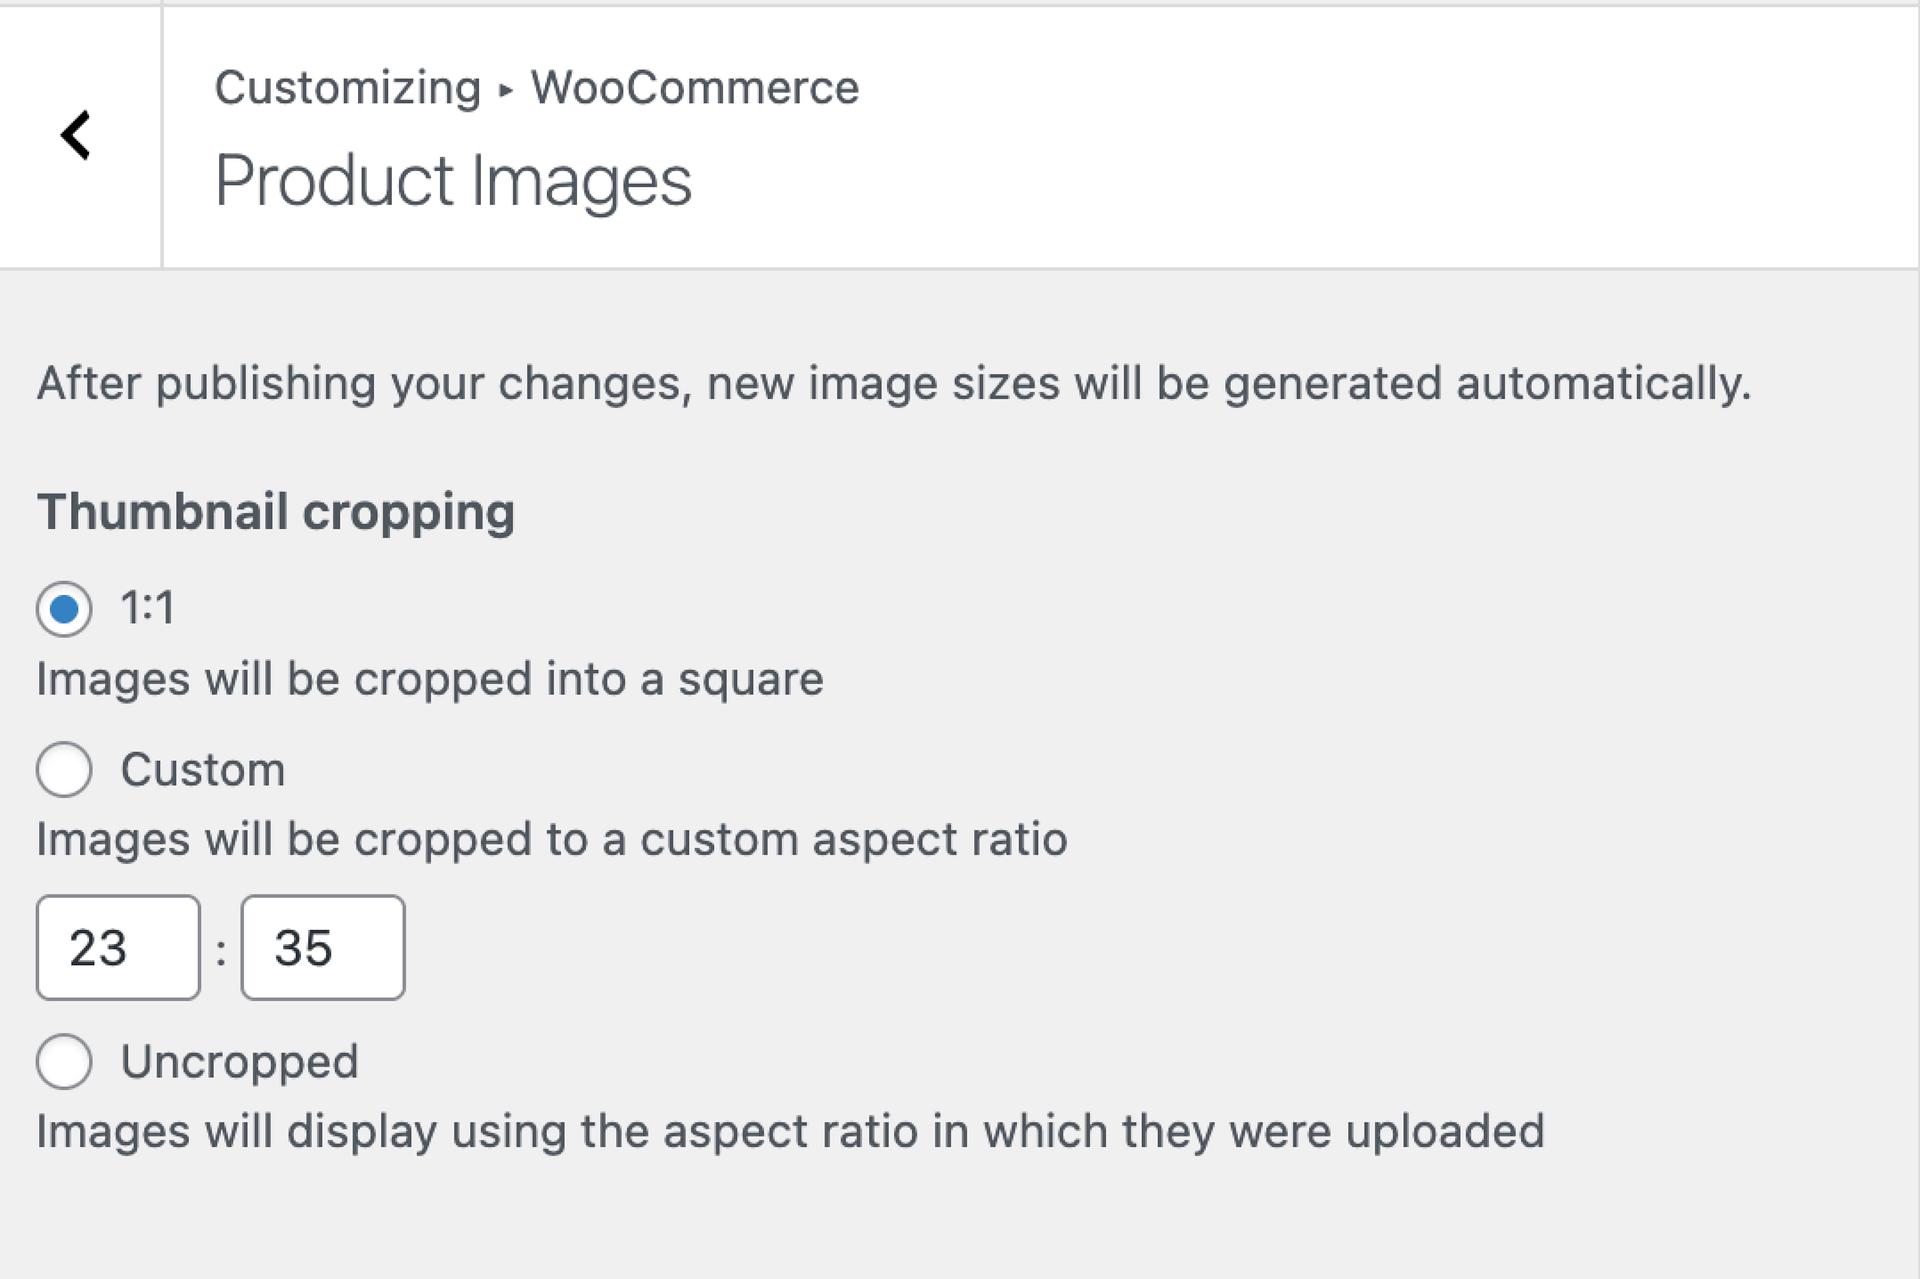Select the 1:1 square cropping radio button
The image size is (1920, 1279).
click(64, 609)
